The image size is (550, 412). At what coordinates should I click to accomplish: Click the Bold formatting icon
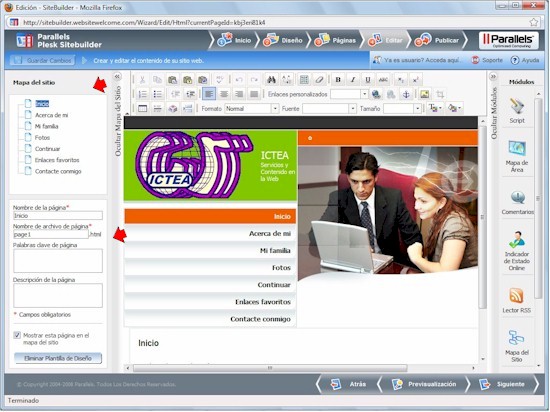pyautogui.click(x=338, y=80)
